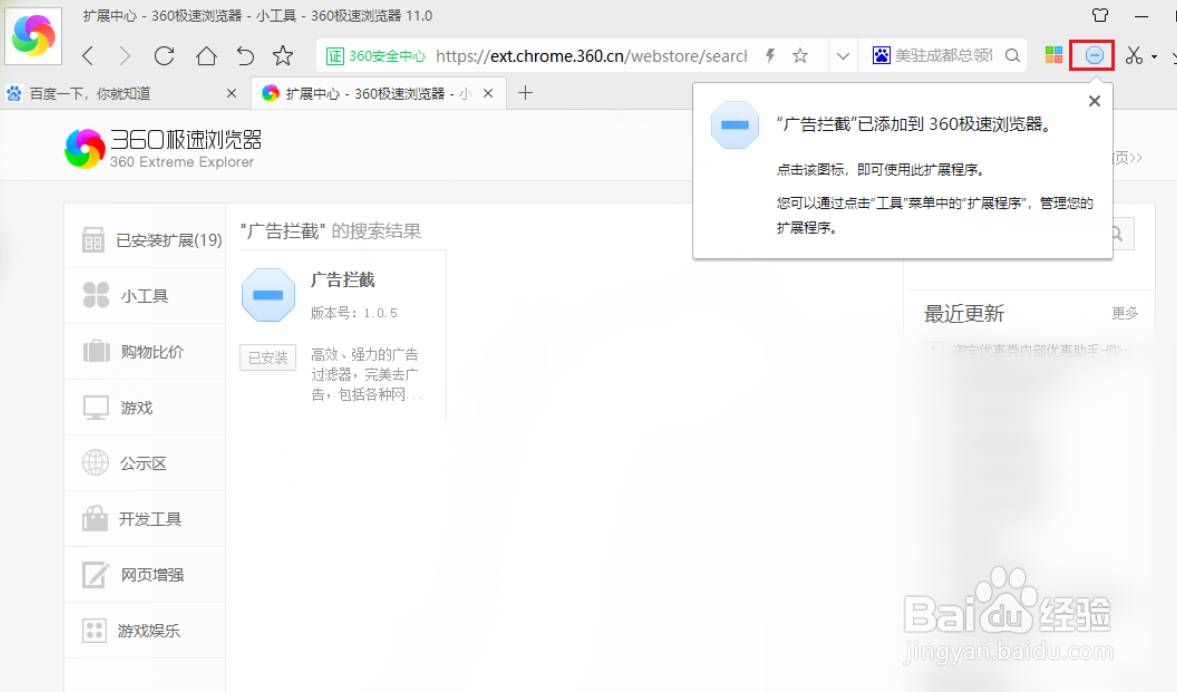
Task: Click the address bar URL field
Action: (592, 56)
